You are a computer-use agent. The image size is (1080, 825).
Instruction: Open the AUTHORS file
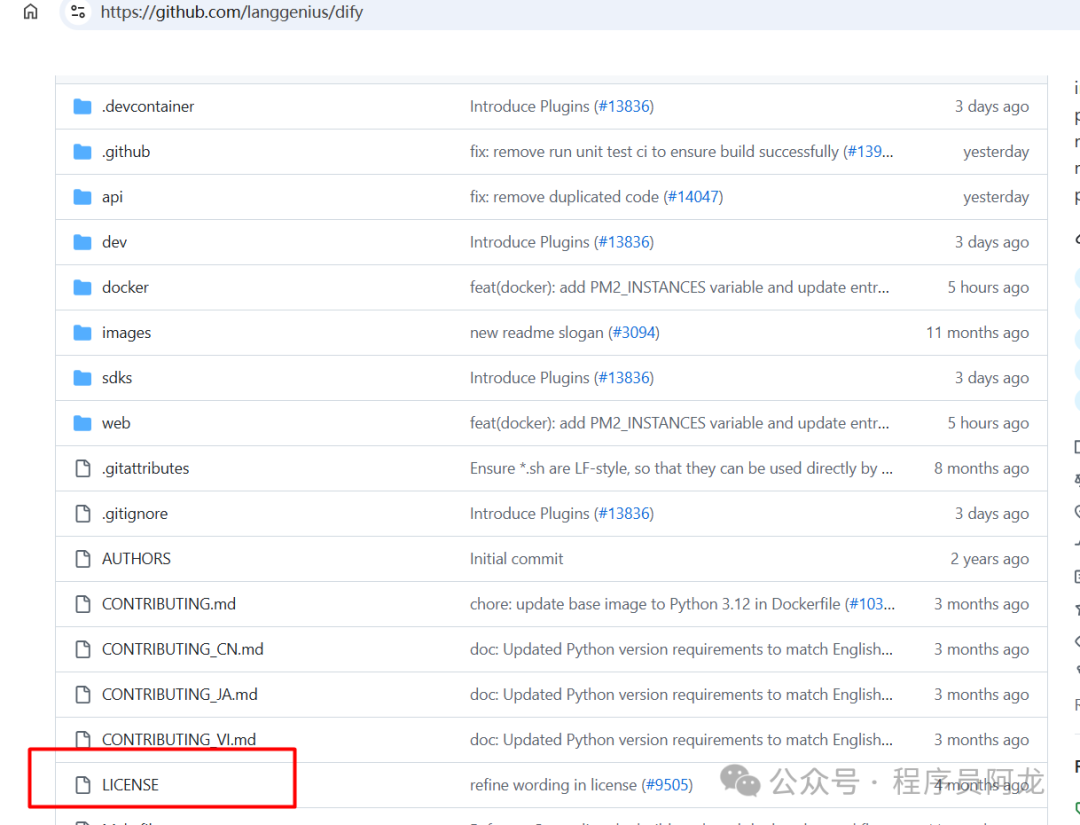pyautogui.click(x=136, y=558)
